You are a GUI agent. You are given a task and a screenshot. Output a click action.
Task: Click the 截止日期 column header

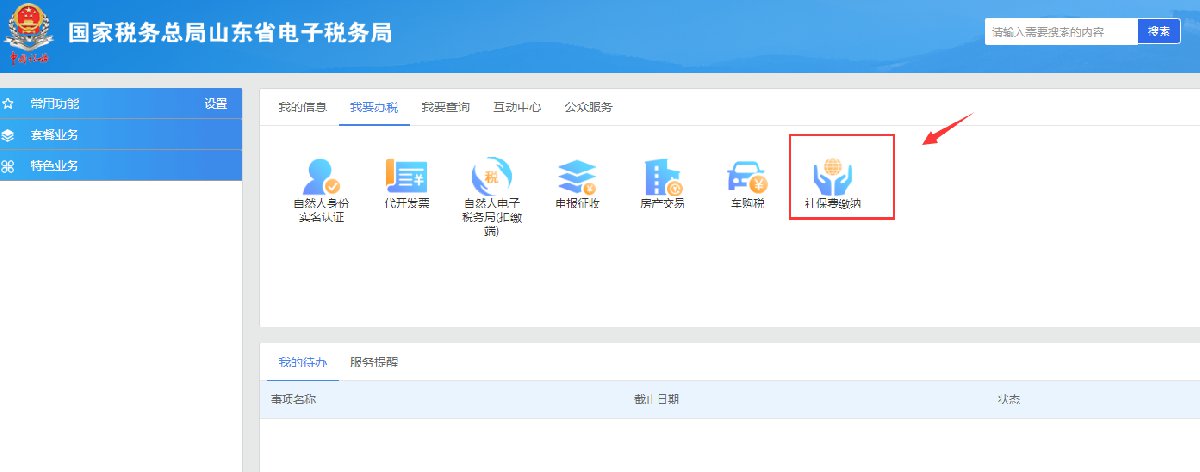point(656,400)
